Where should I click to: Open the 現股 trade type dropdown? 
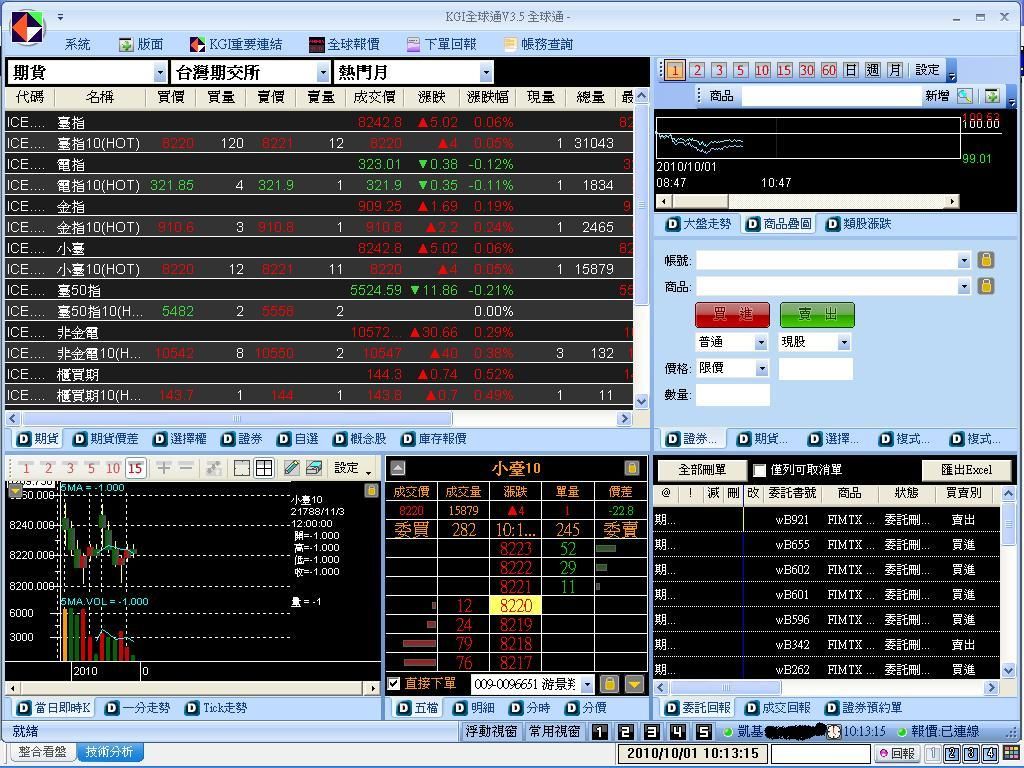tap(844, 342)
